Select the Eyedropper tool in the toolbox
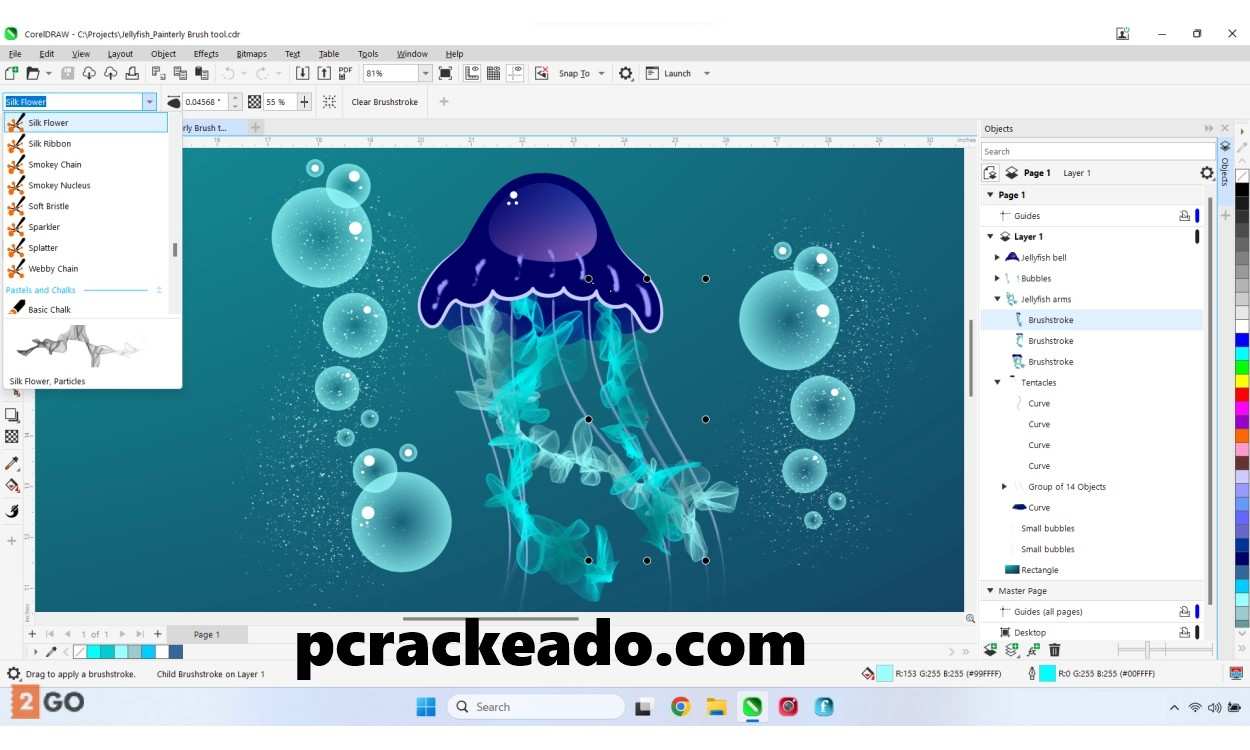The height and width of the screenshot is (750, 1250). pyautogui.click(x=12, y=463)
